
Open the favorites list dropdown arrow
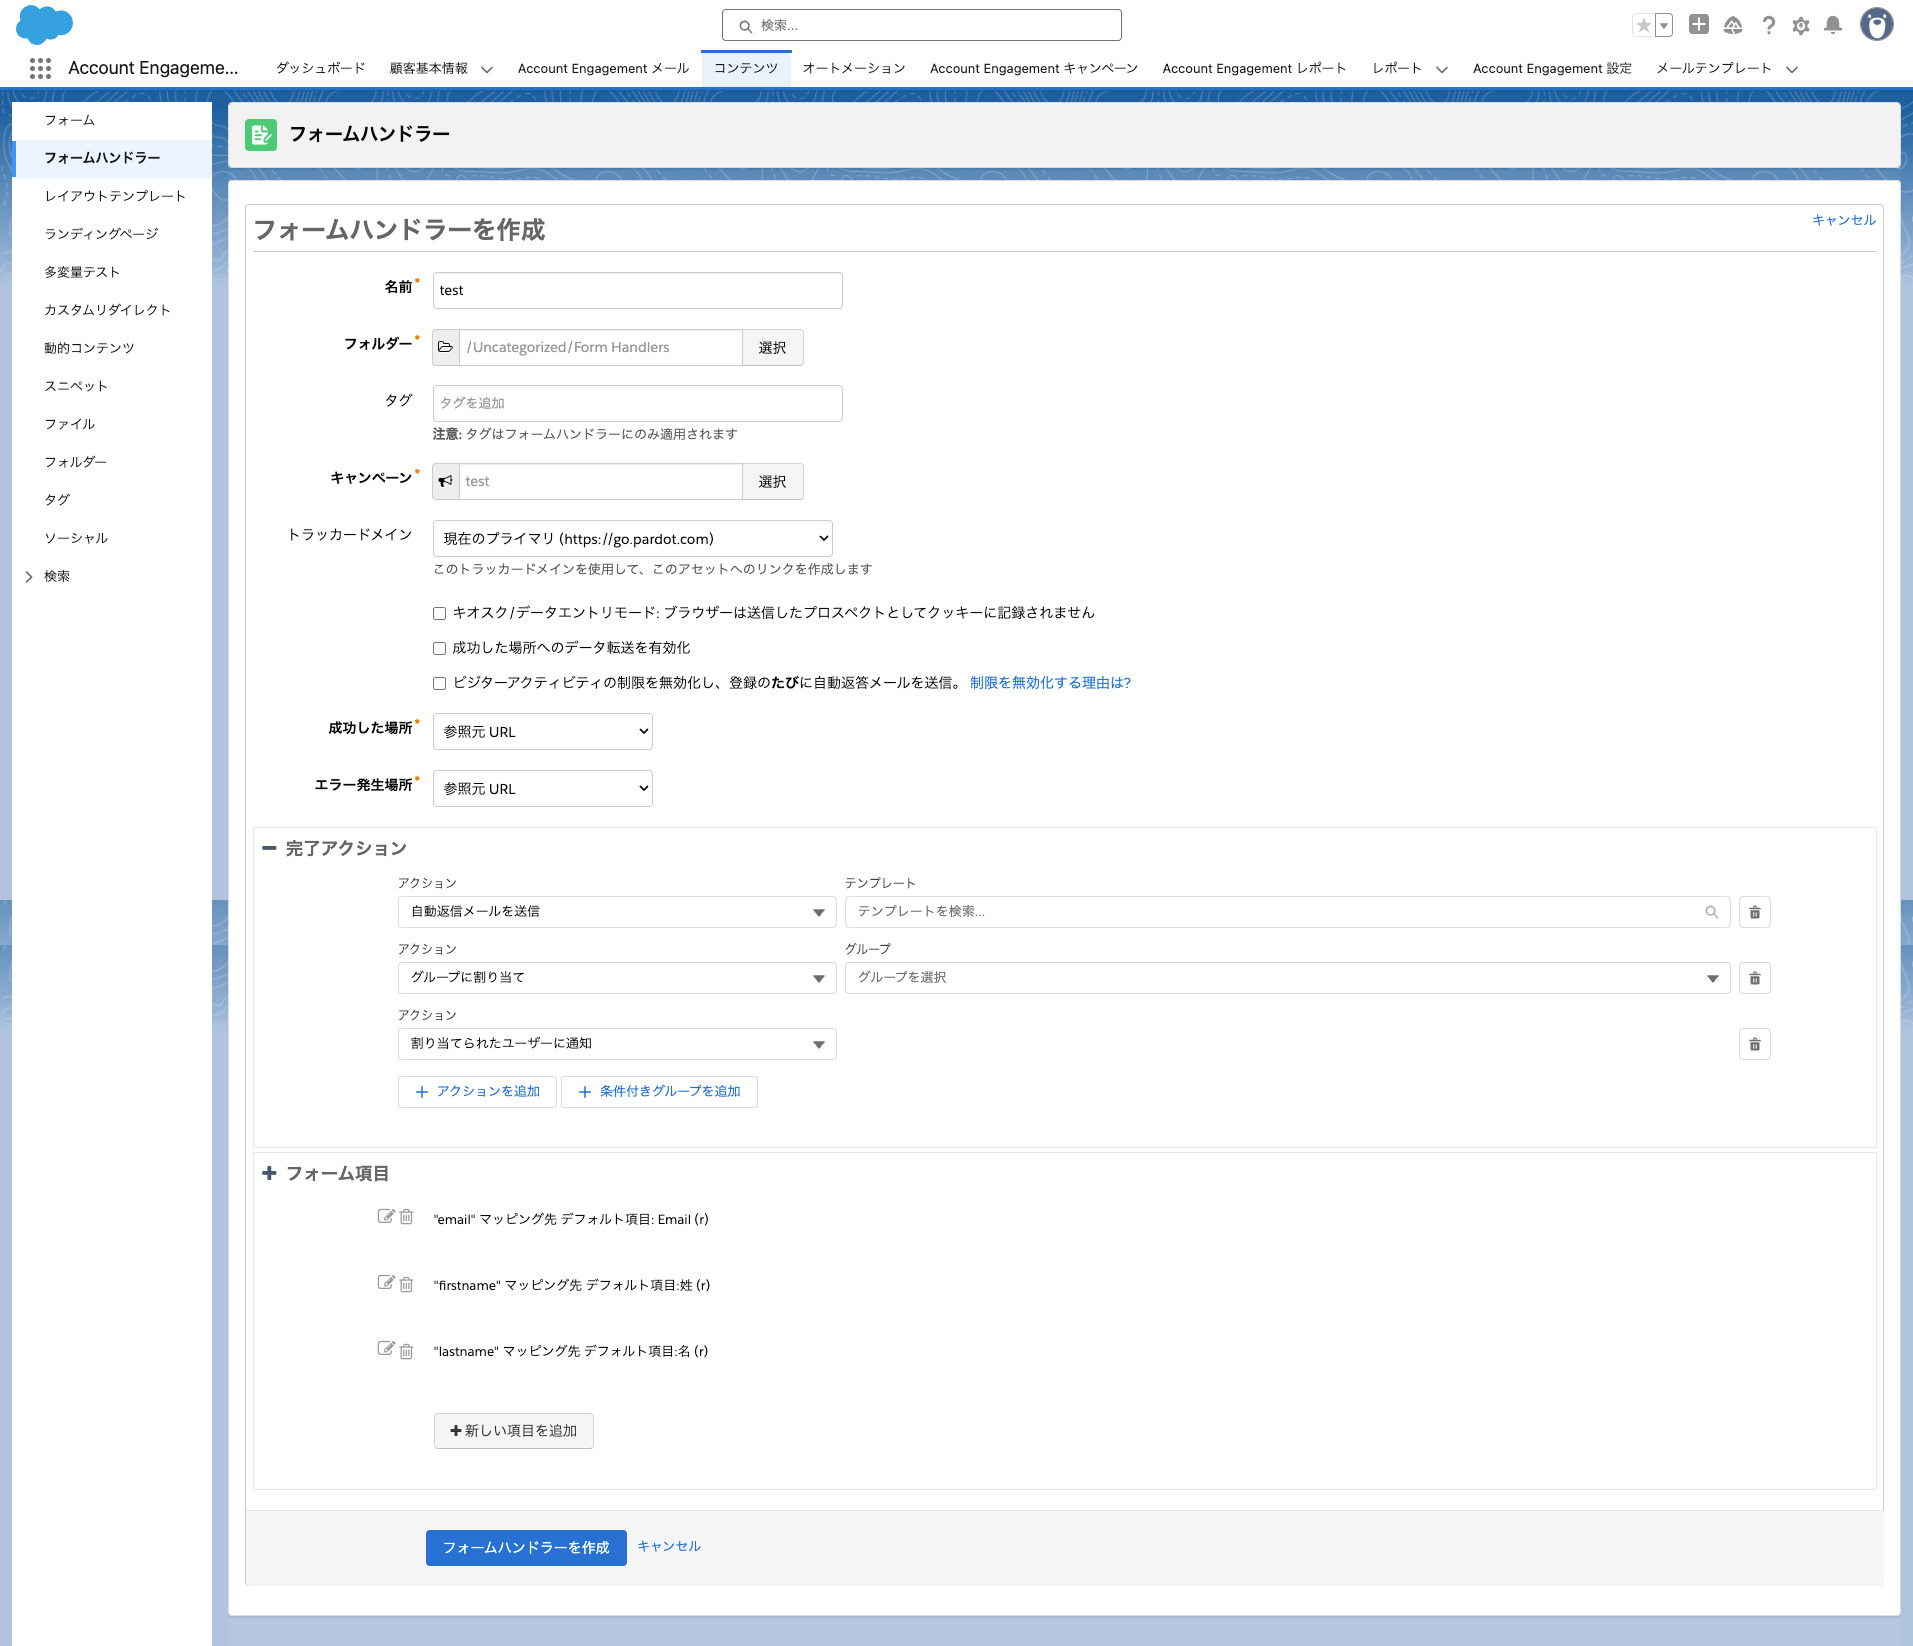pos(1664,25)
